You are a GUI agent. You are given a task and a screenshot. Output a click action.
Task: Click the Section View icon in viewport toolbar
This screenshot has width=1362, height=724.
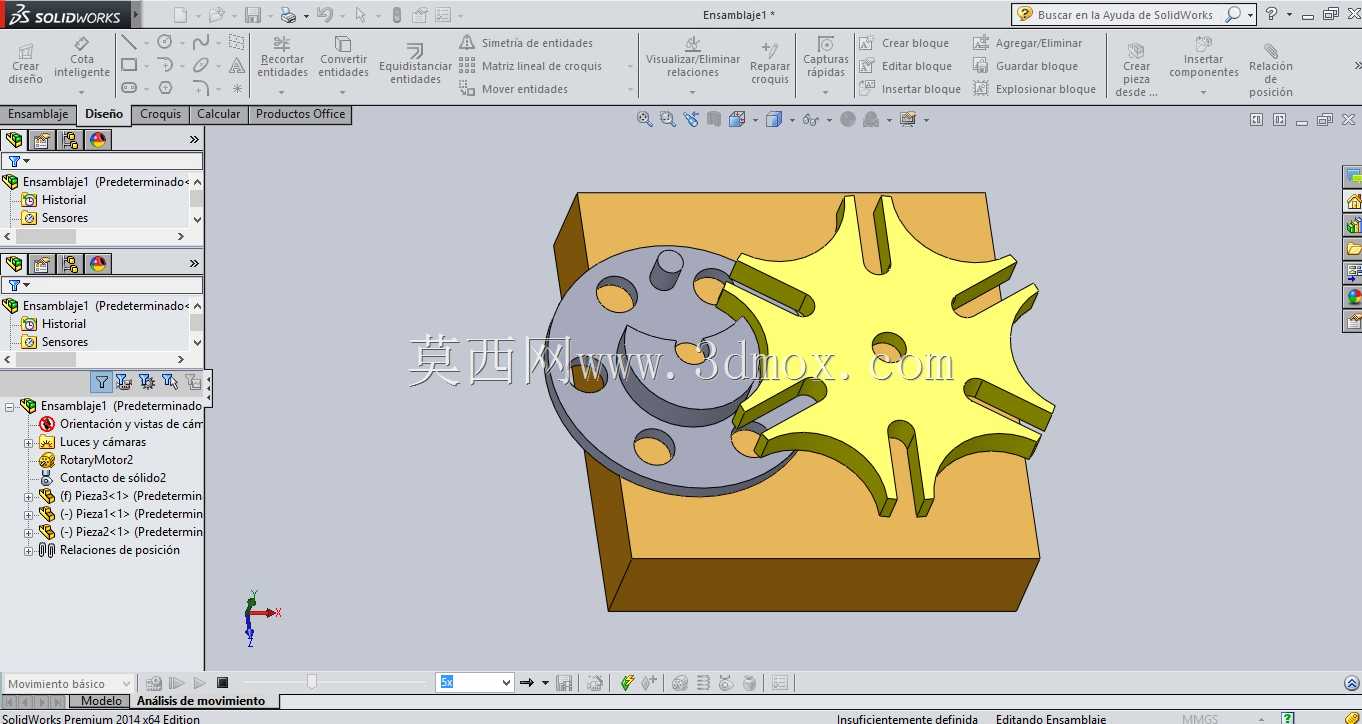pyautogui.click(x=714, y=119)
